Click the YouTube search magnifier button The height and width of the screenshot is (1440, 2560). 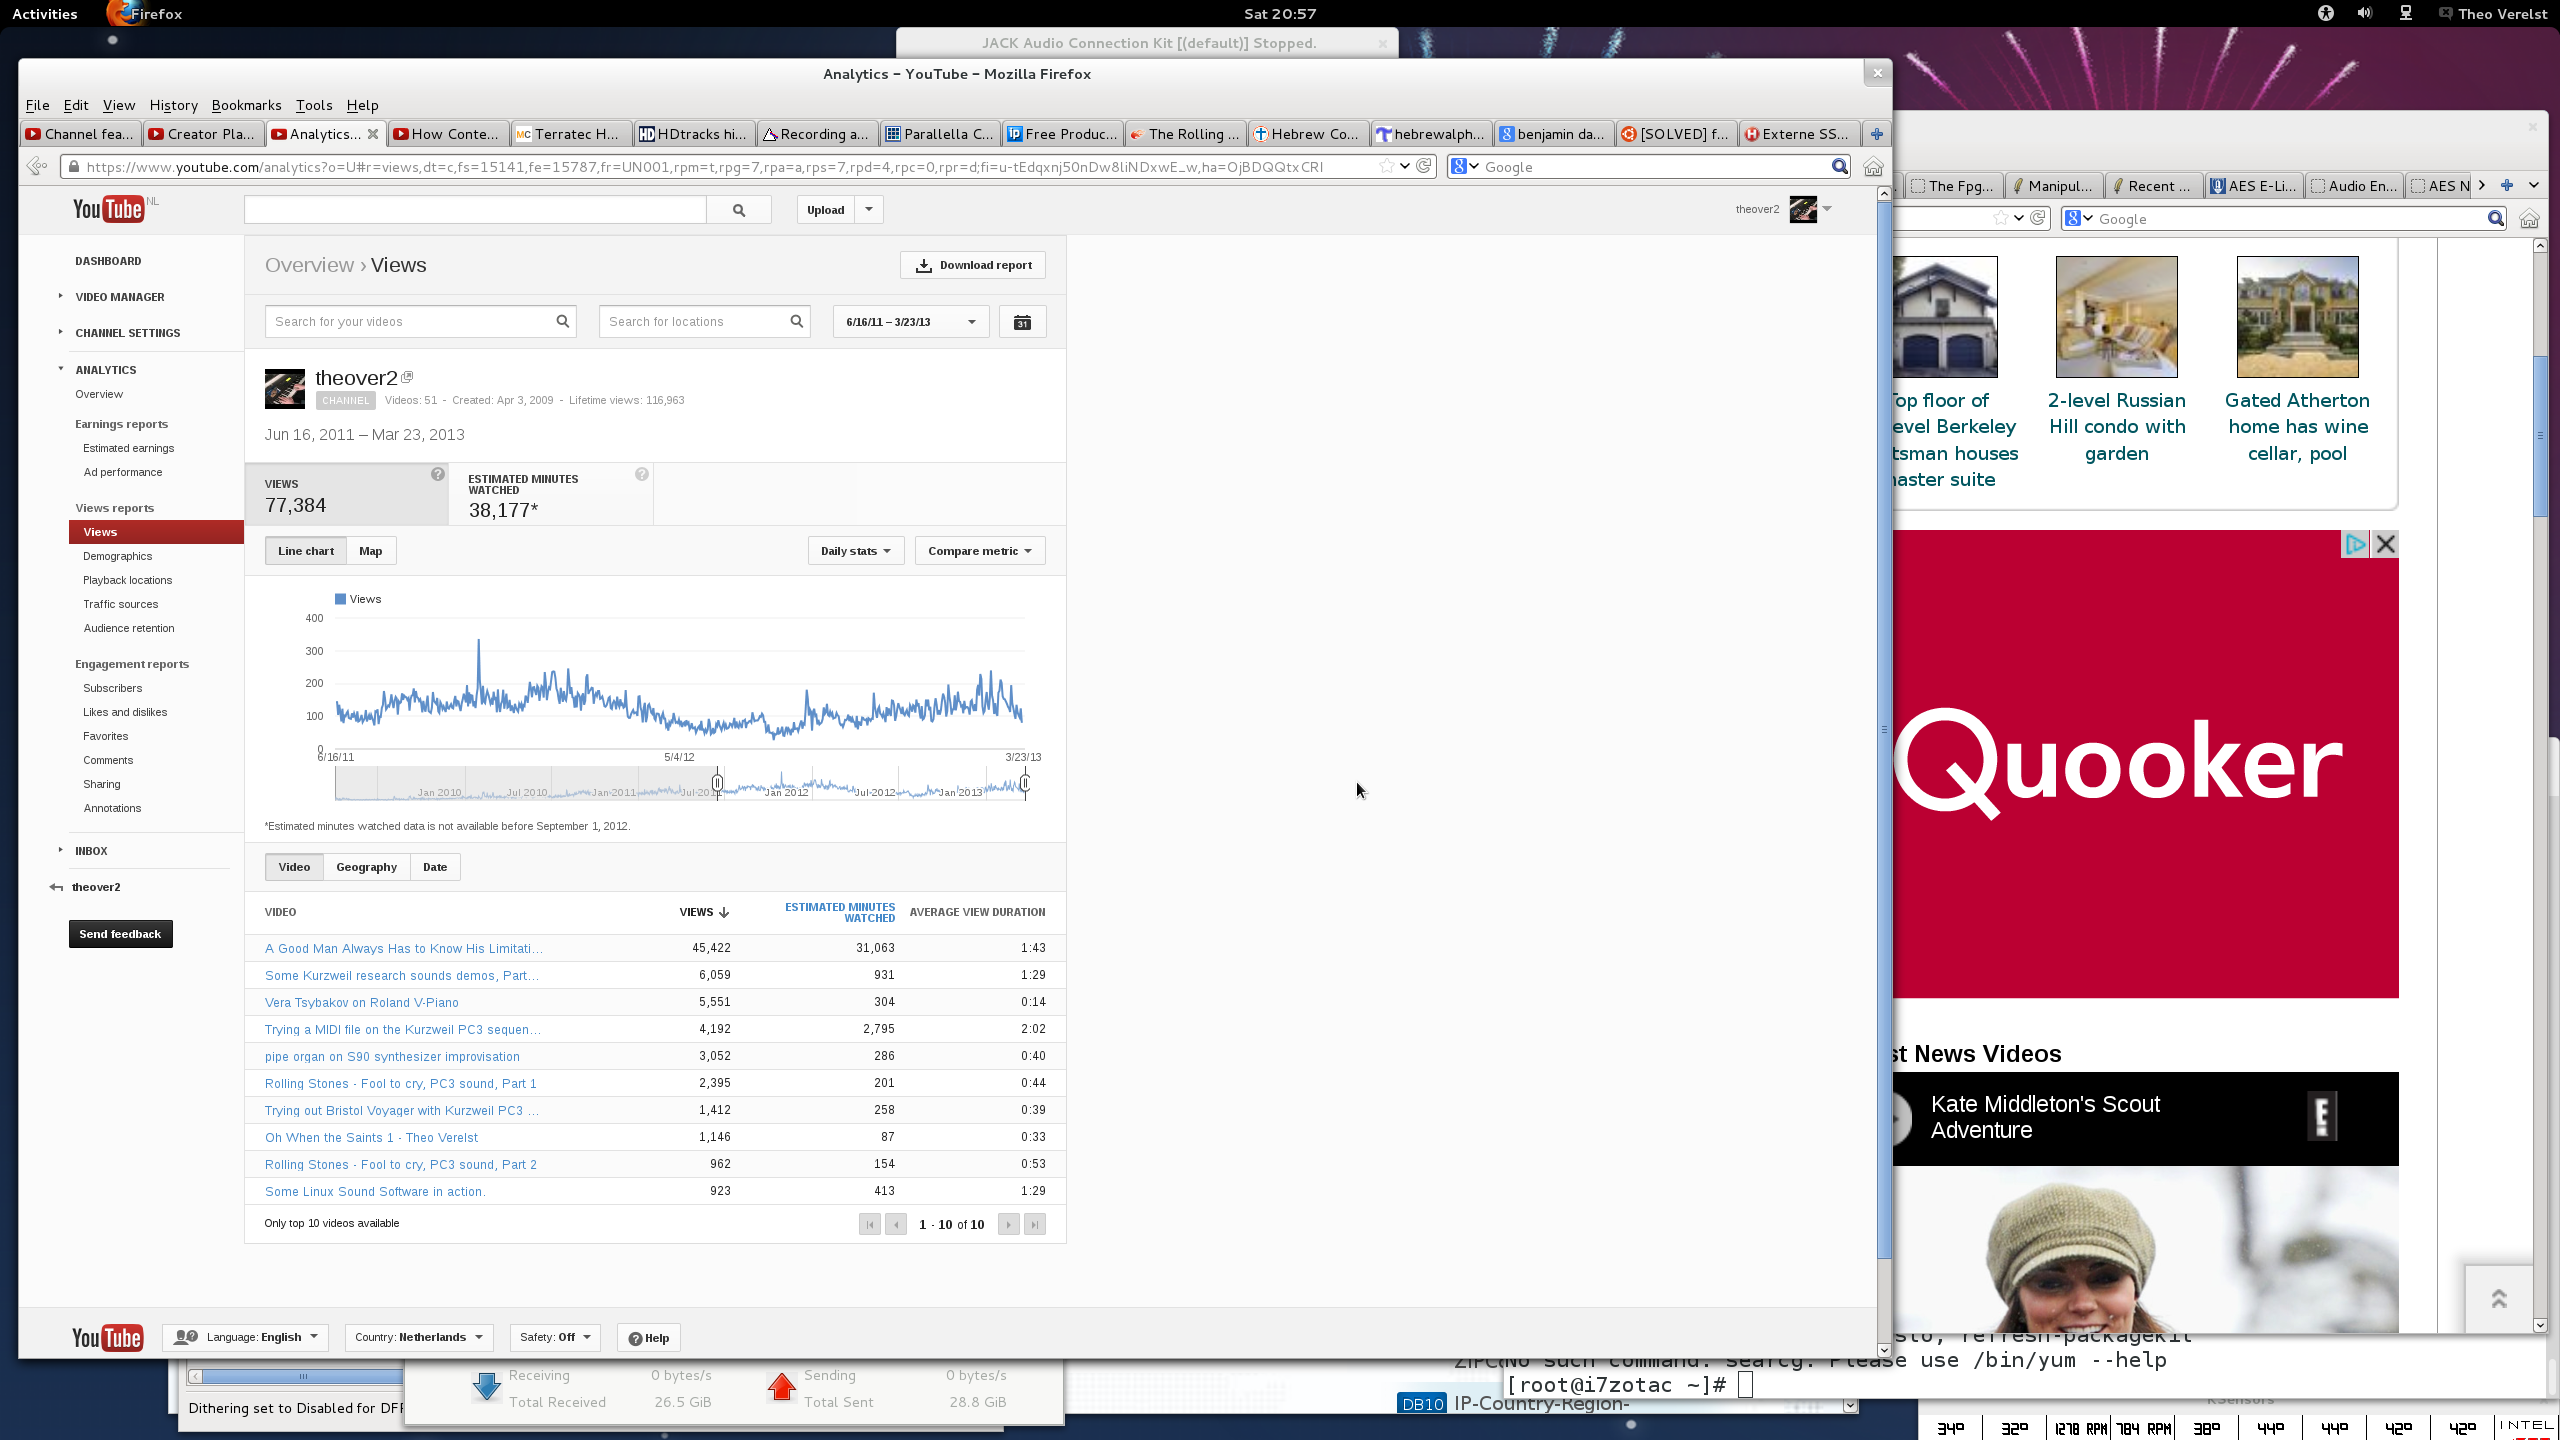(739, 210)
